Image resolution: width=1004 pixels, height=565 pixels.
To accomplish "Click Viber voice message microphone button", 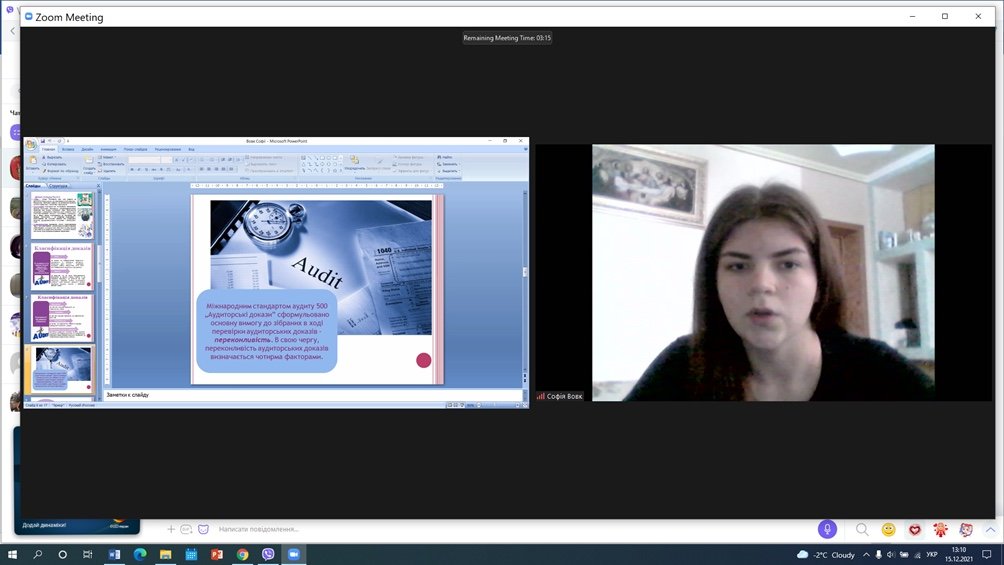I will [x=827, y=529].
